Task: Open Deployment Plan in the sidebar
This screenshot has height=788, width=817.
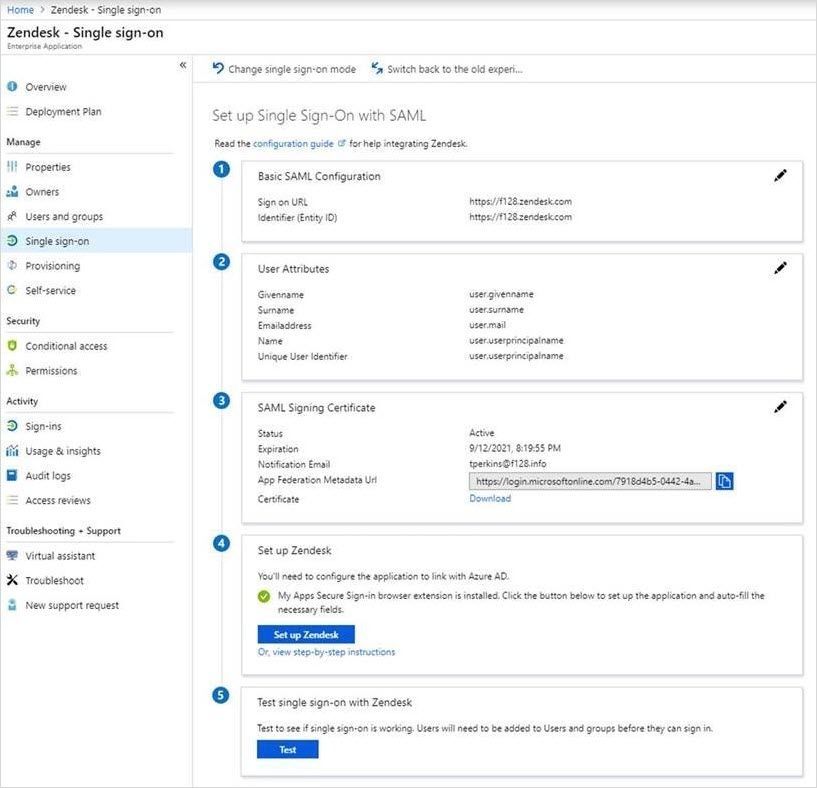Action: pyautogui.click(x=63, y=112)
